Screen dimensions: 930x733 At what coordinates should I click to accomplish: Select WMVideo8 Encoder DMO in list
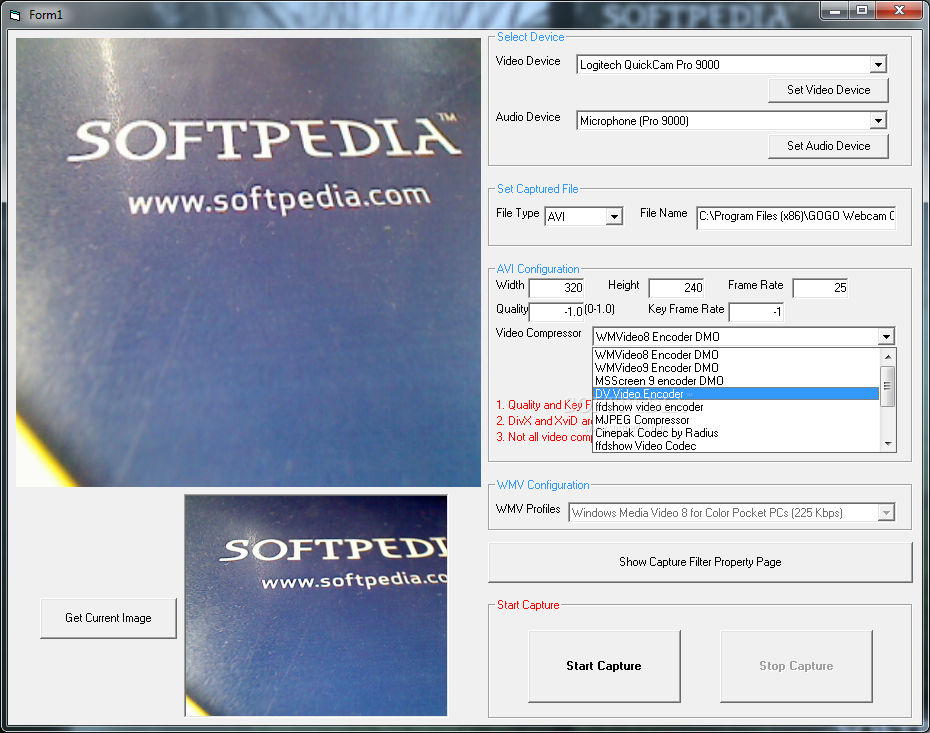point(736,355)
